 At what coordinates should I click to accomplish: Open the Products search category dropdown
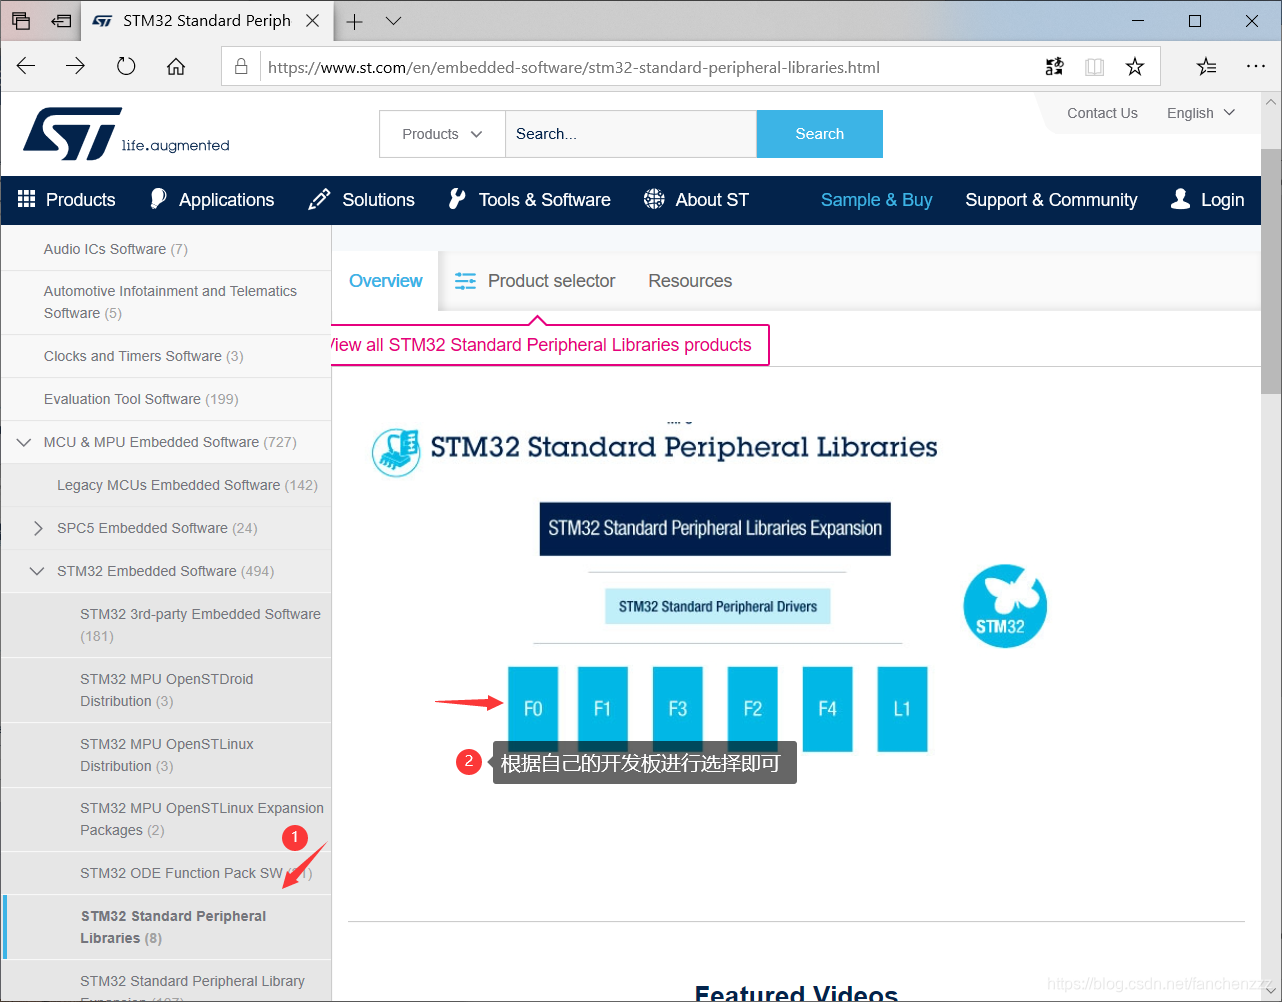point(442,134)
